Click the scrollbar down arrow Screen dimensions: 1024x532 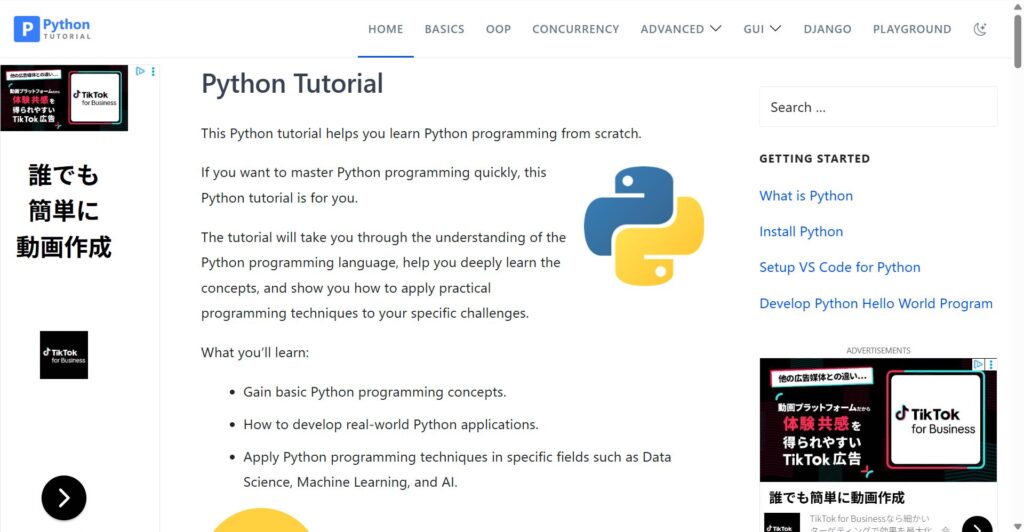tap(1017, 526)
